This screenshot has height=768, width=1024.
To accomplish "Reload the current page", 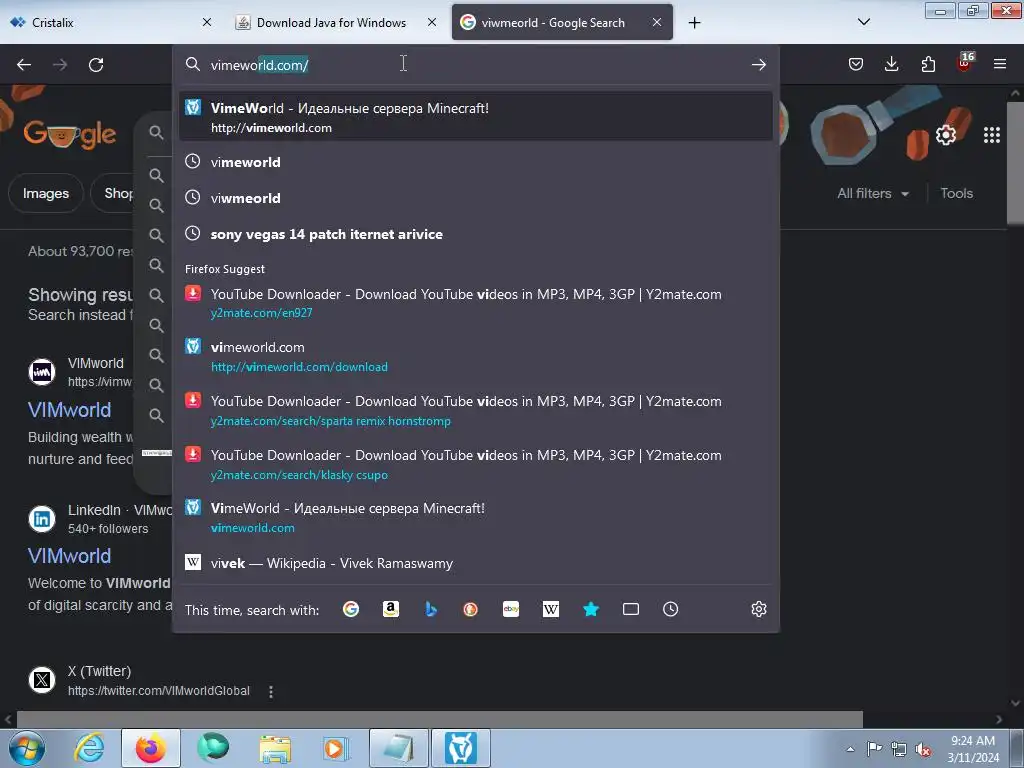I will (x=96, y=65).
